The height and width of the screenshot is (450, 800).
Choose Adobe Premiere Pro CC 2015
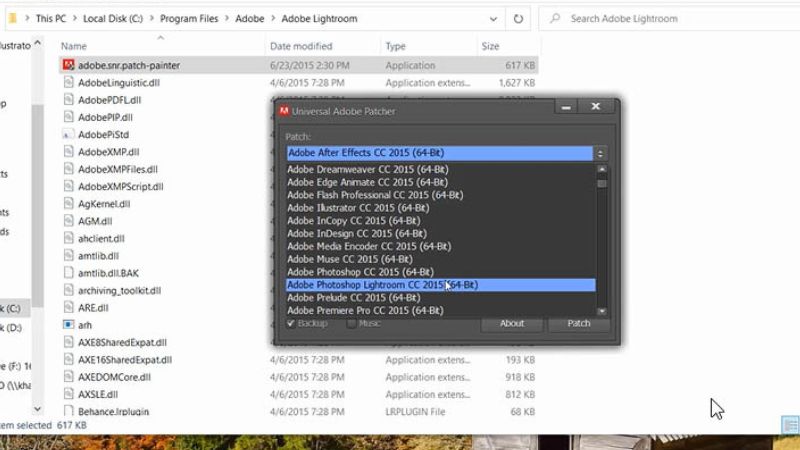click(440, 310)
